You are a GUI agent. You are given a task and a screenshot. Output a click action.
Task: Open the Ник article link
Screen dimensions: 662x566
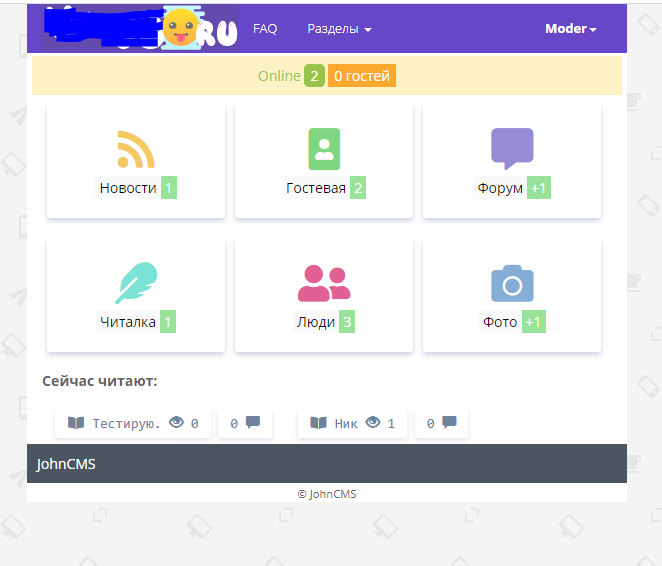(x=346, y=423)
